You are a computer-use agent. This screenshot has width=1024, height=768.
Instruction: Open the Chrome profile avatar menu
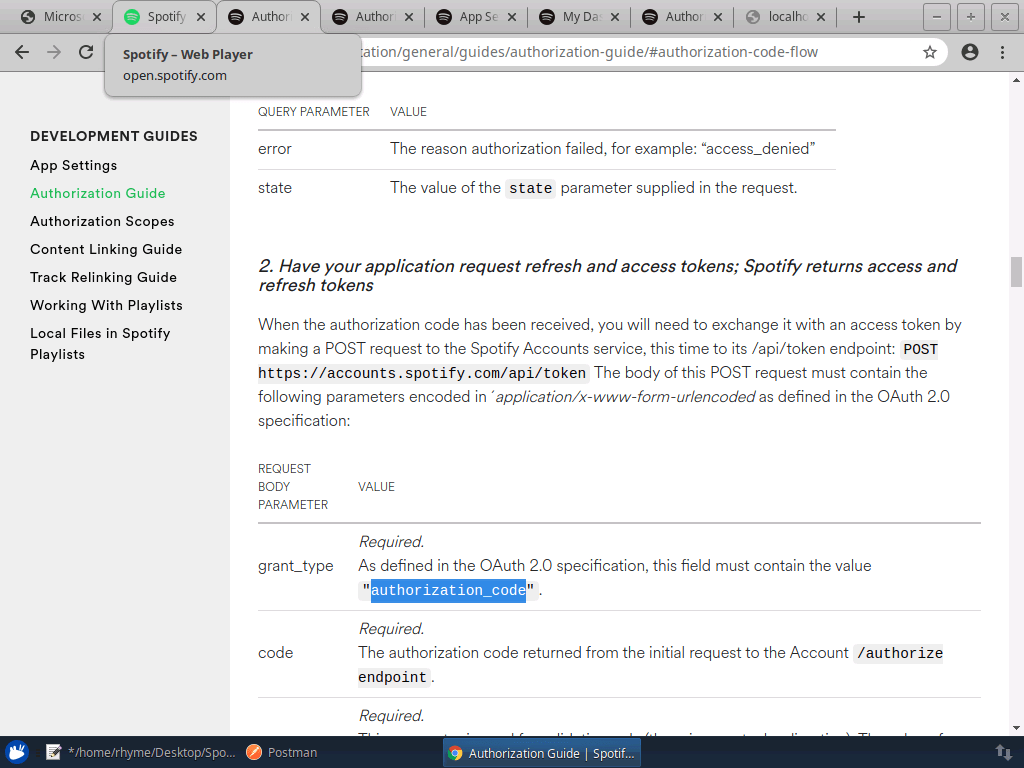(x=969, y=52)
